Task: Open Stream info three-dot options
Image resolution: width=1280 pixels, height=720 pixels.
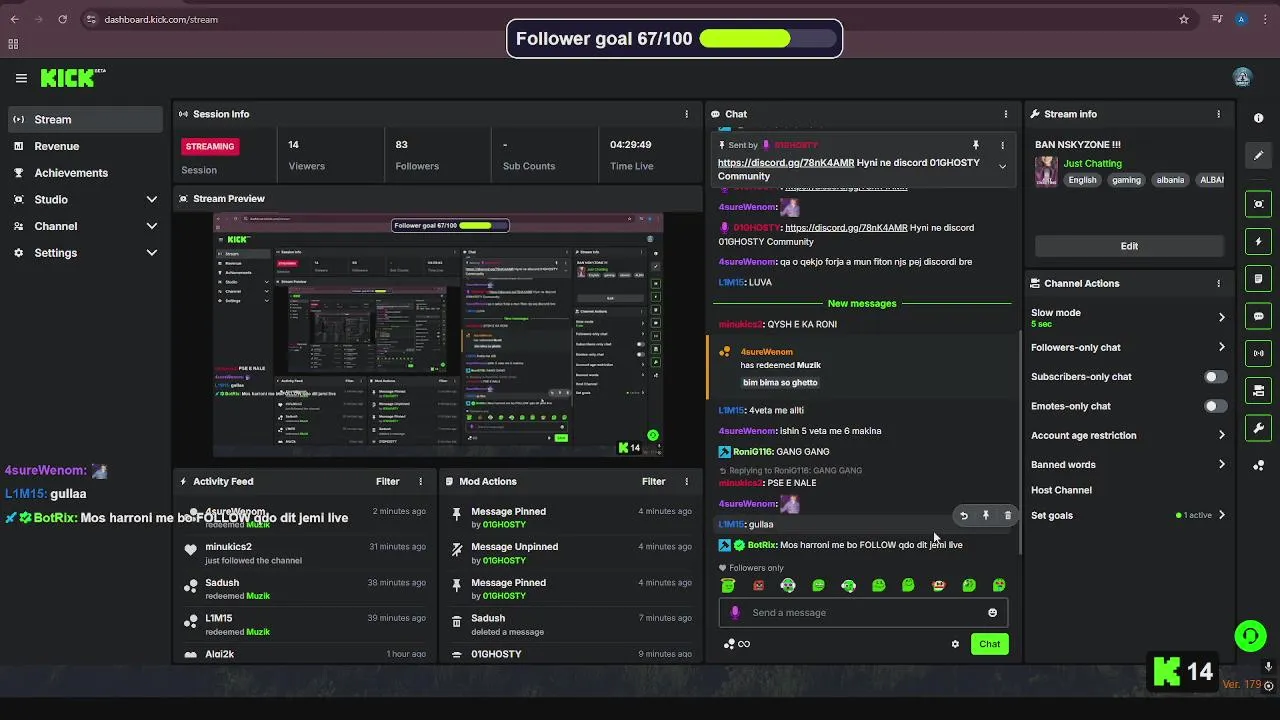Action: [1218, 114]
